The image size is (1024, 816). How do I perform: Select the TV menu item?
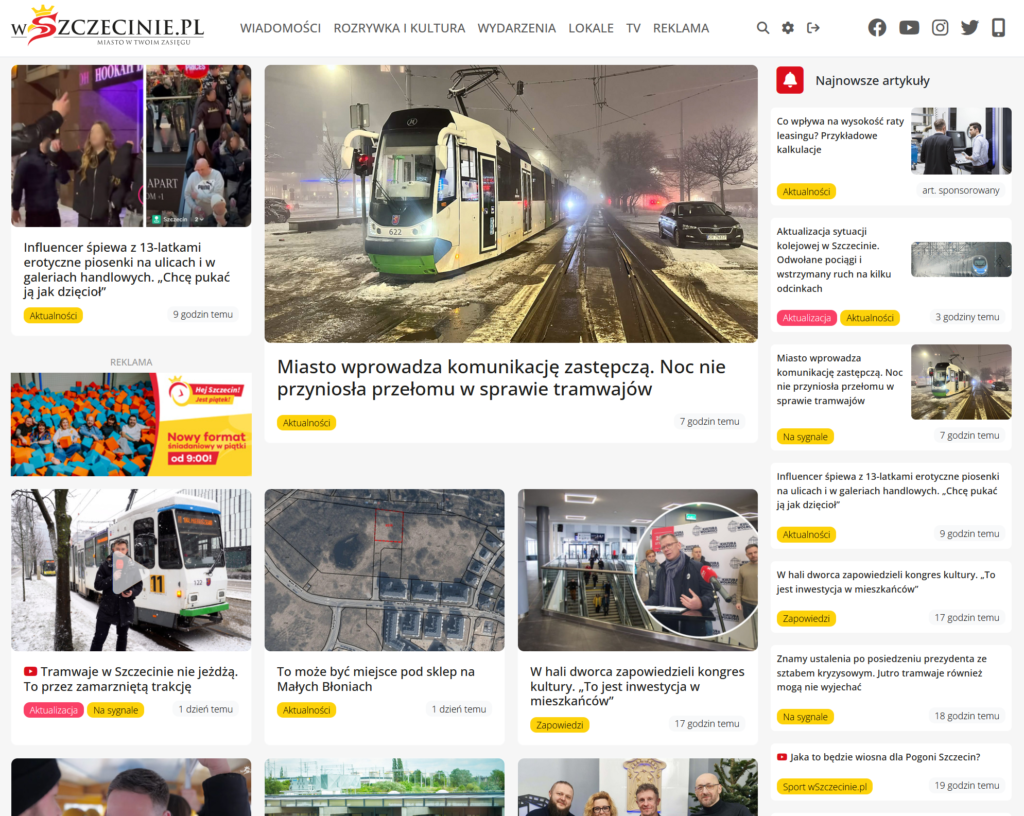click(x=633, y=28)
